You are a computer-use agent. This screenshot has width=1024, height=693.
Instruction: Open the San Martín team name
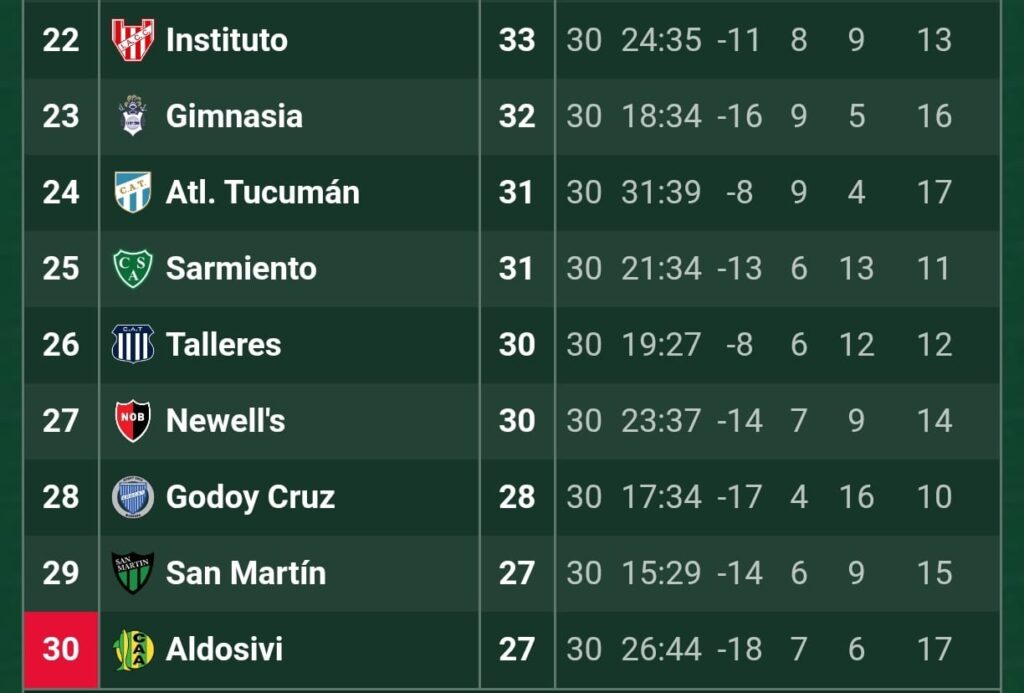click(246, 573)
